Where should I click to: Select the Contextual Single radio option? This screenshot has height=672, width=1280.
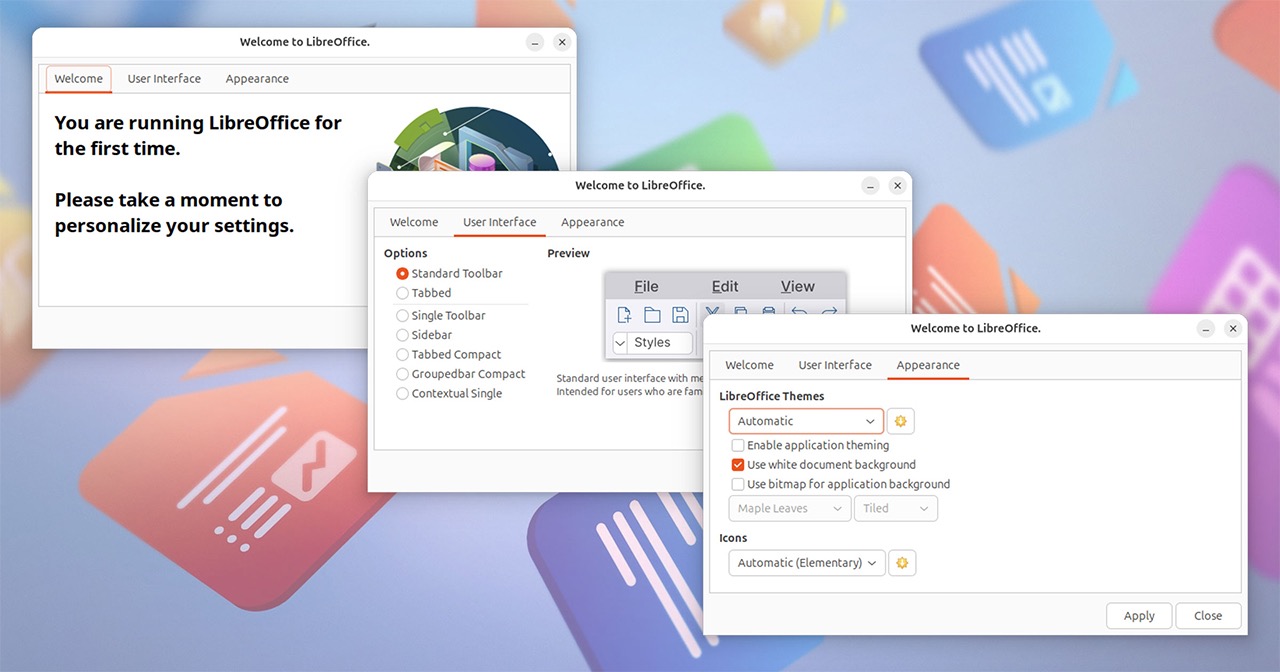coord(449,393)
